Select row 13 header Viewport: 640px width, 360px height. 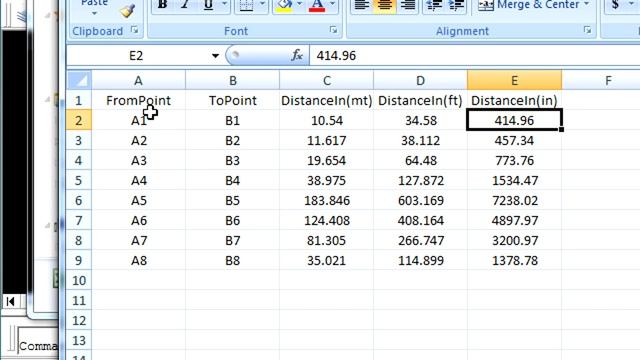coord(79,340)
